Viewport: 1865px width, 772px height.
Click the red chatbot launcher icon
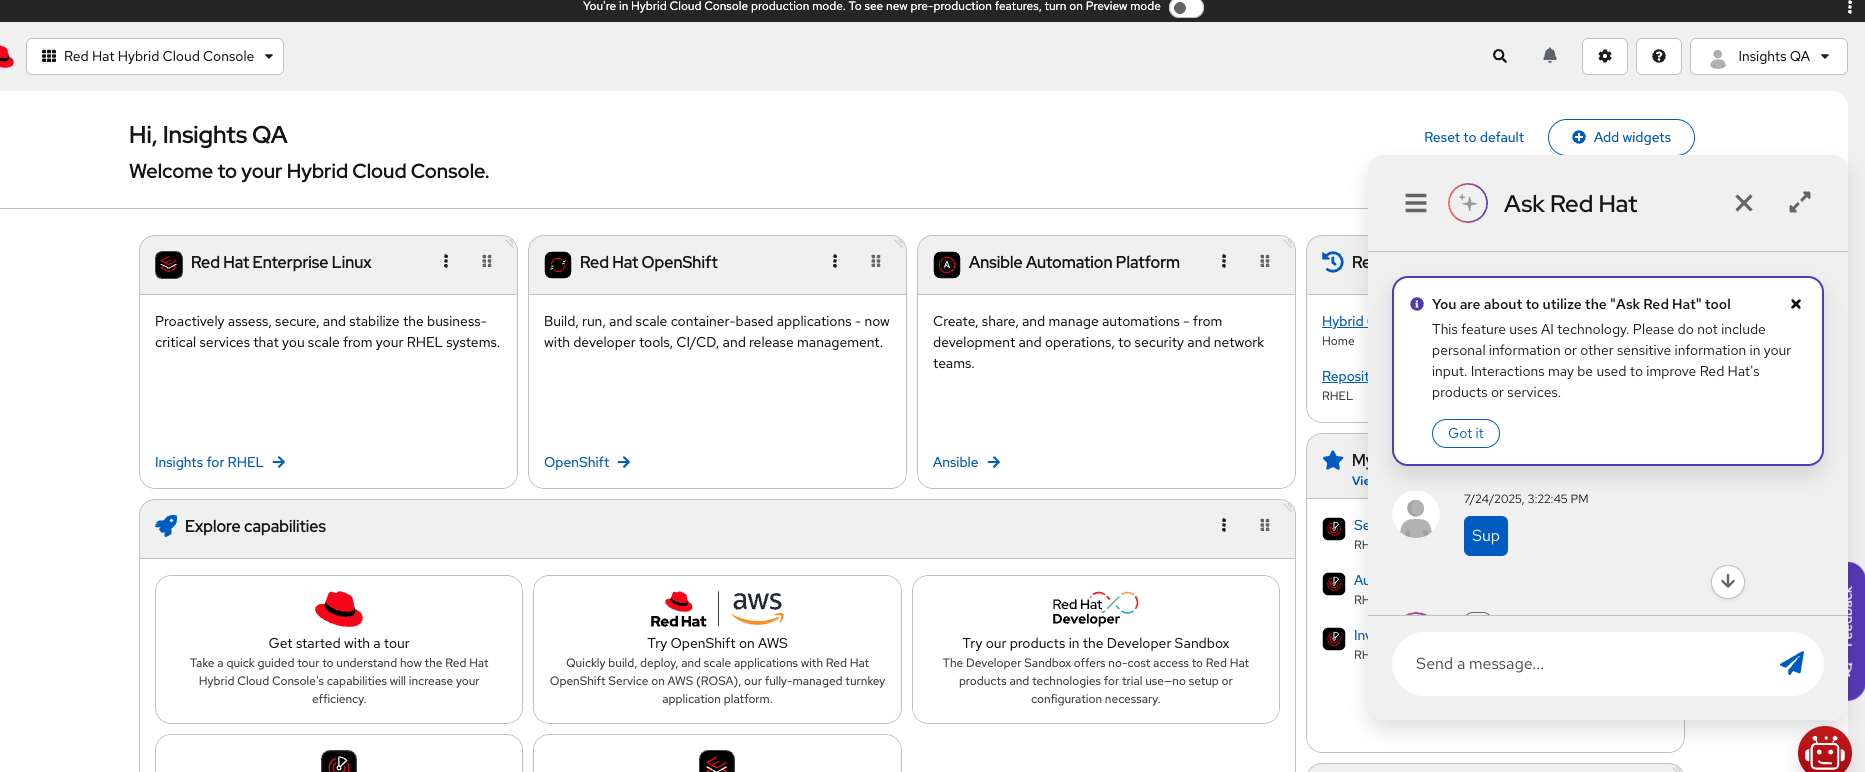[1824, 752]
